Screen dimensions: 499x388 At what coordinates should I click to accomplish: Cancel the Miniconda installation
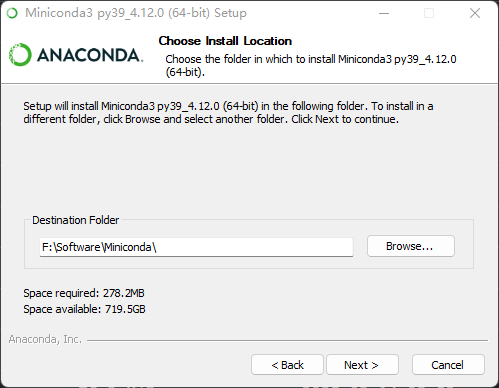pos(448,365)
